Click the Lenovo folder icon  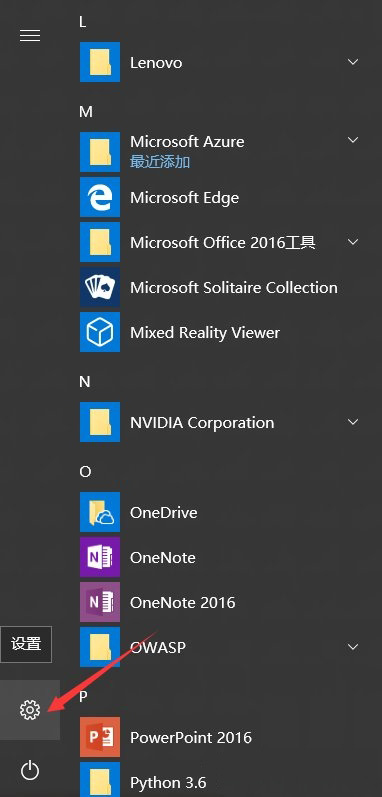coord(100,63)
